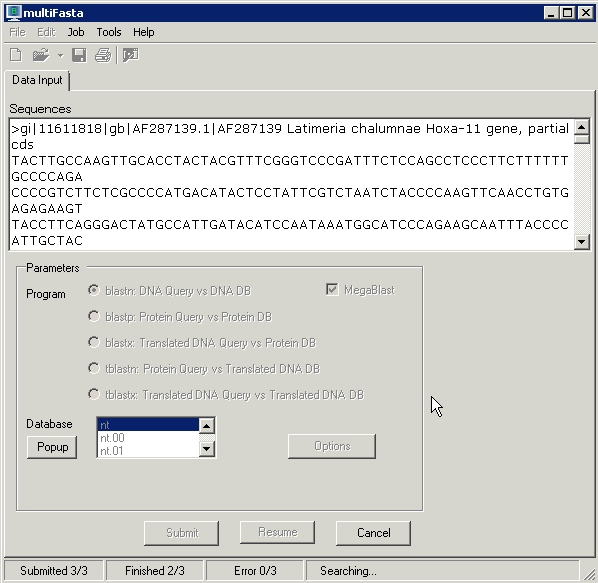Select nt.00 in the database list
The image size is (598, 583).
click(148, 438)
